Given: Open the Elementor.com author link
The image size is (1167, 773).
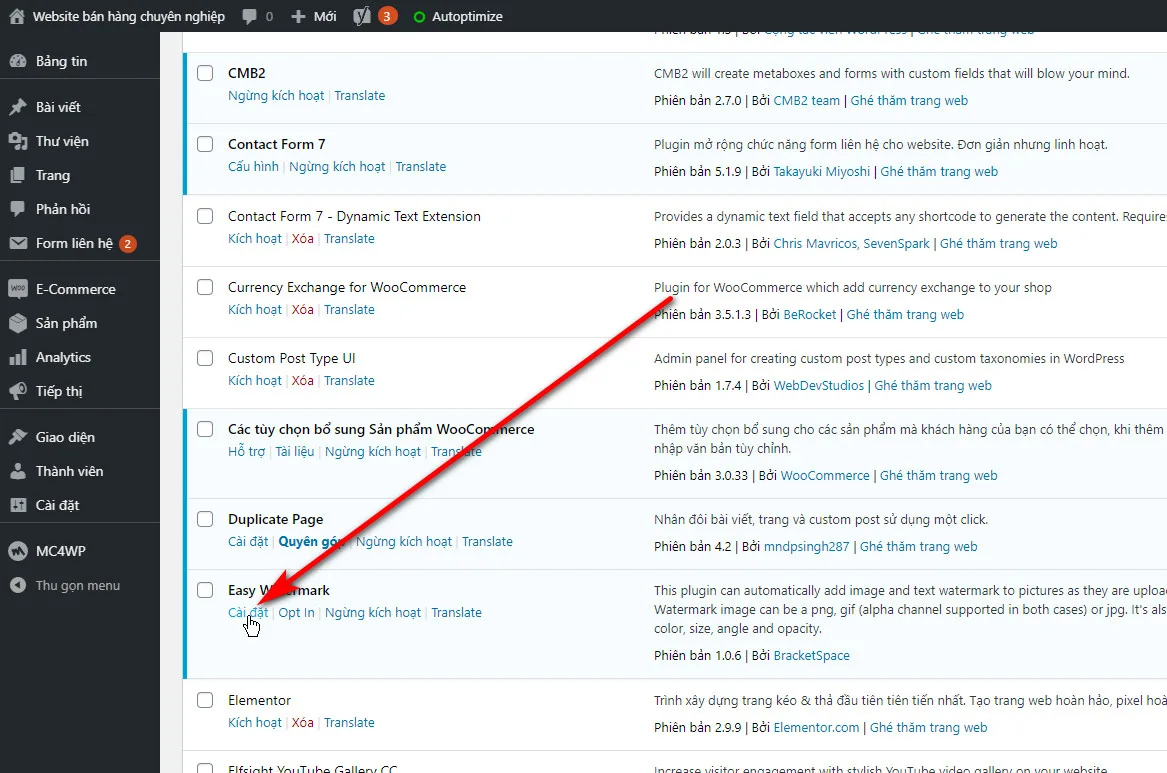Looking at the screenshot, I should 816,728.
